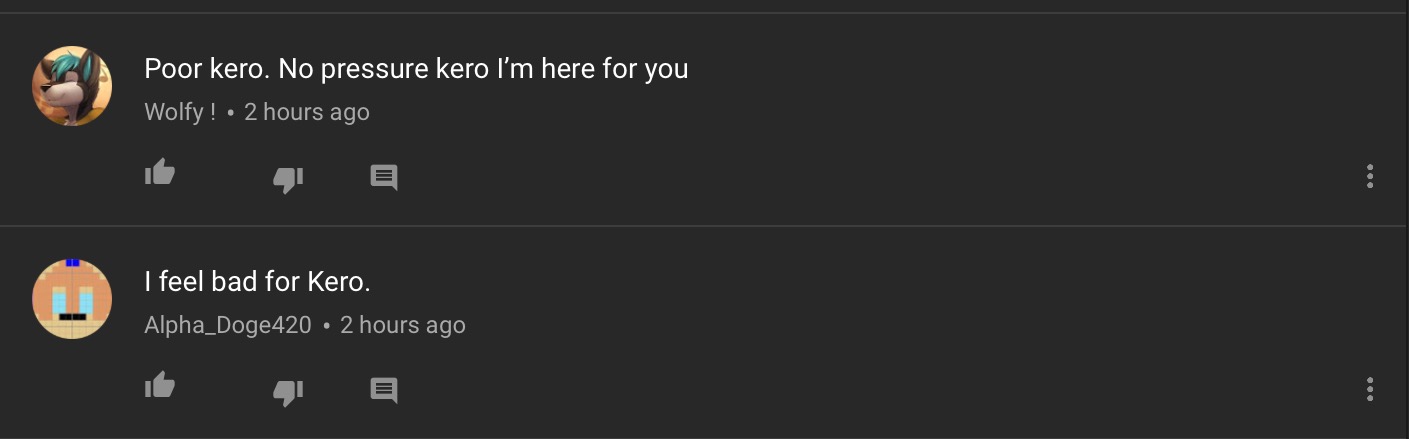Open the '2 hours ago' timestamp beside Wolfy !
This screenshot has height=439, width=1409.
pos(307,112)
